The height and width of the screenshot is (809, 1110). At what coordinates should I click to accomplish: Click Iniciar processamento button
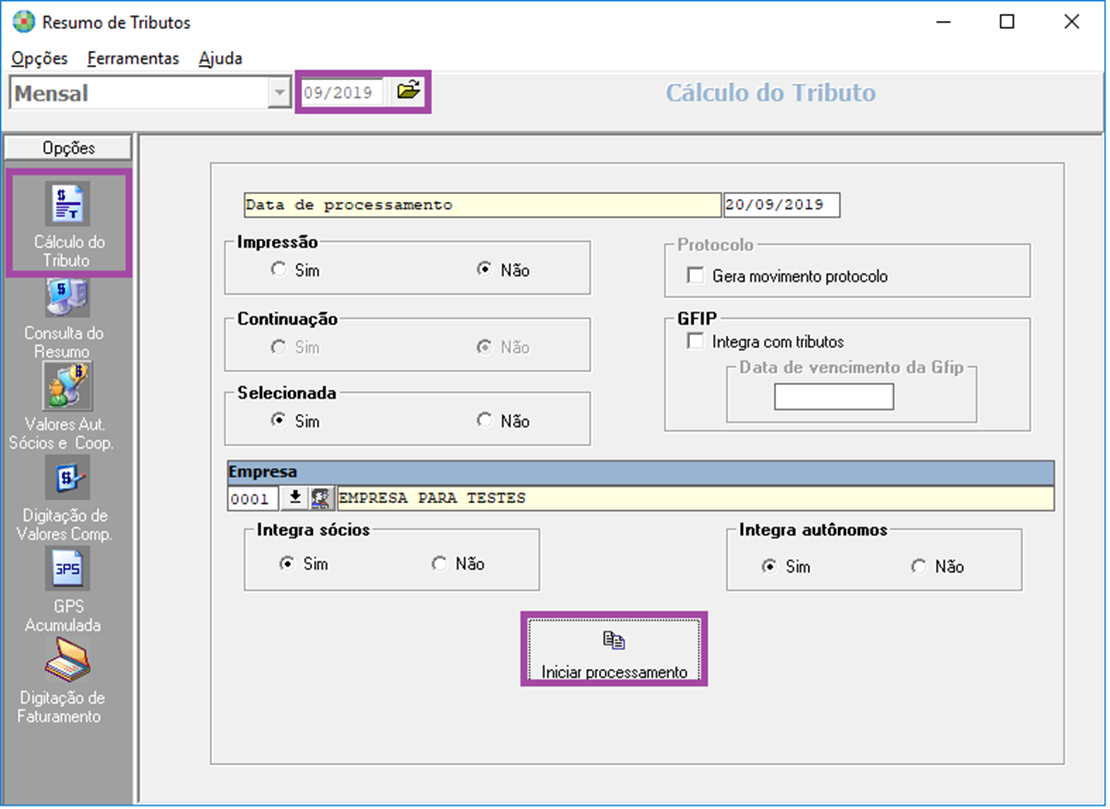[x=614, y=649]
